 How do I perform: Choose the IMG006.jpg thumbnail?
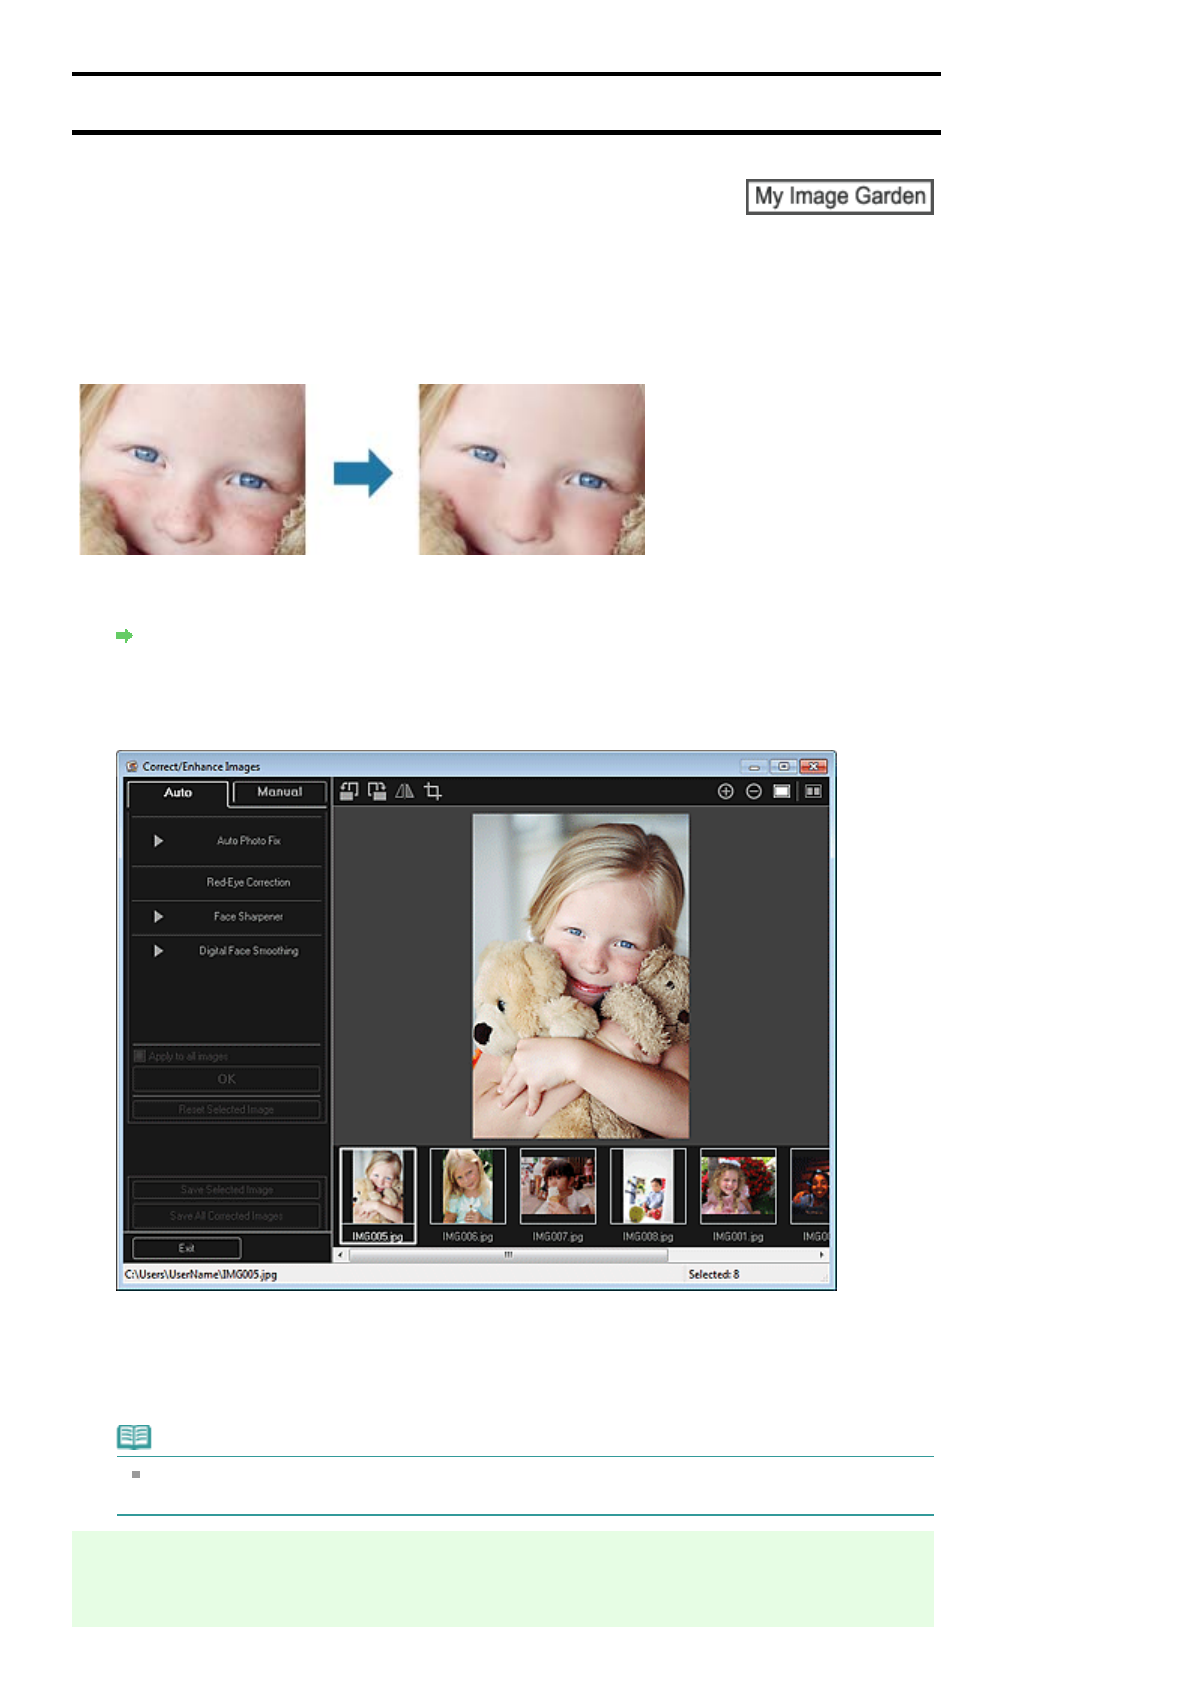468,1186
